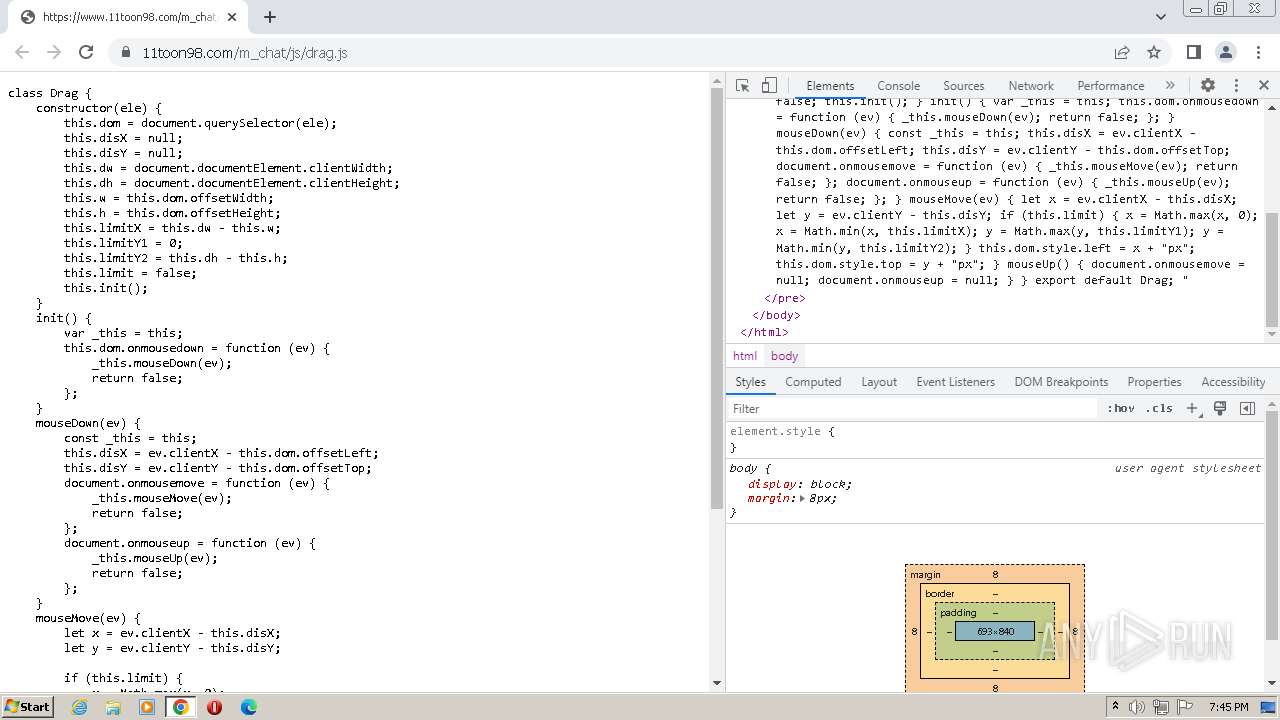Open the media player taskbar icon
This screenshot has width=1280, height=720.
(x=147, y=707)
